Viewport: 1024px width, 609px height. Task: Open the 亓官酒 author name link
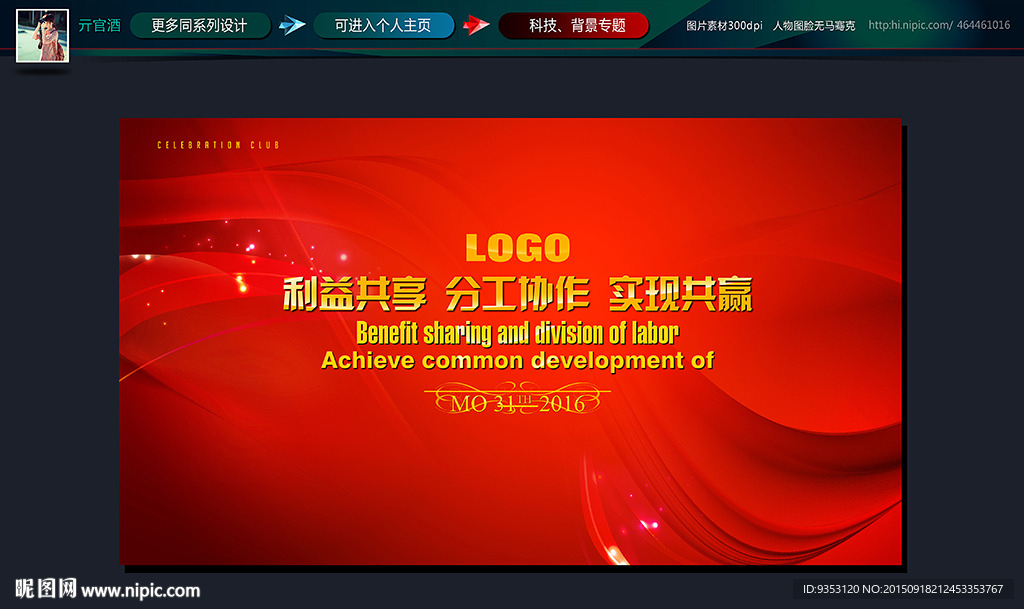pos(99,25)
